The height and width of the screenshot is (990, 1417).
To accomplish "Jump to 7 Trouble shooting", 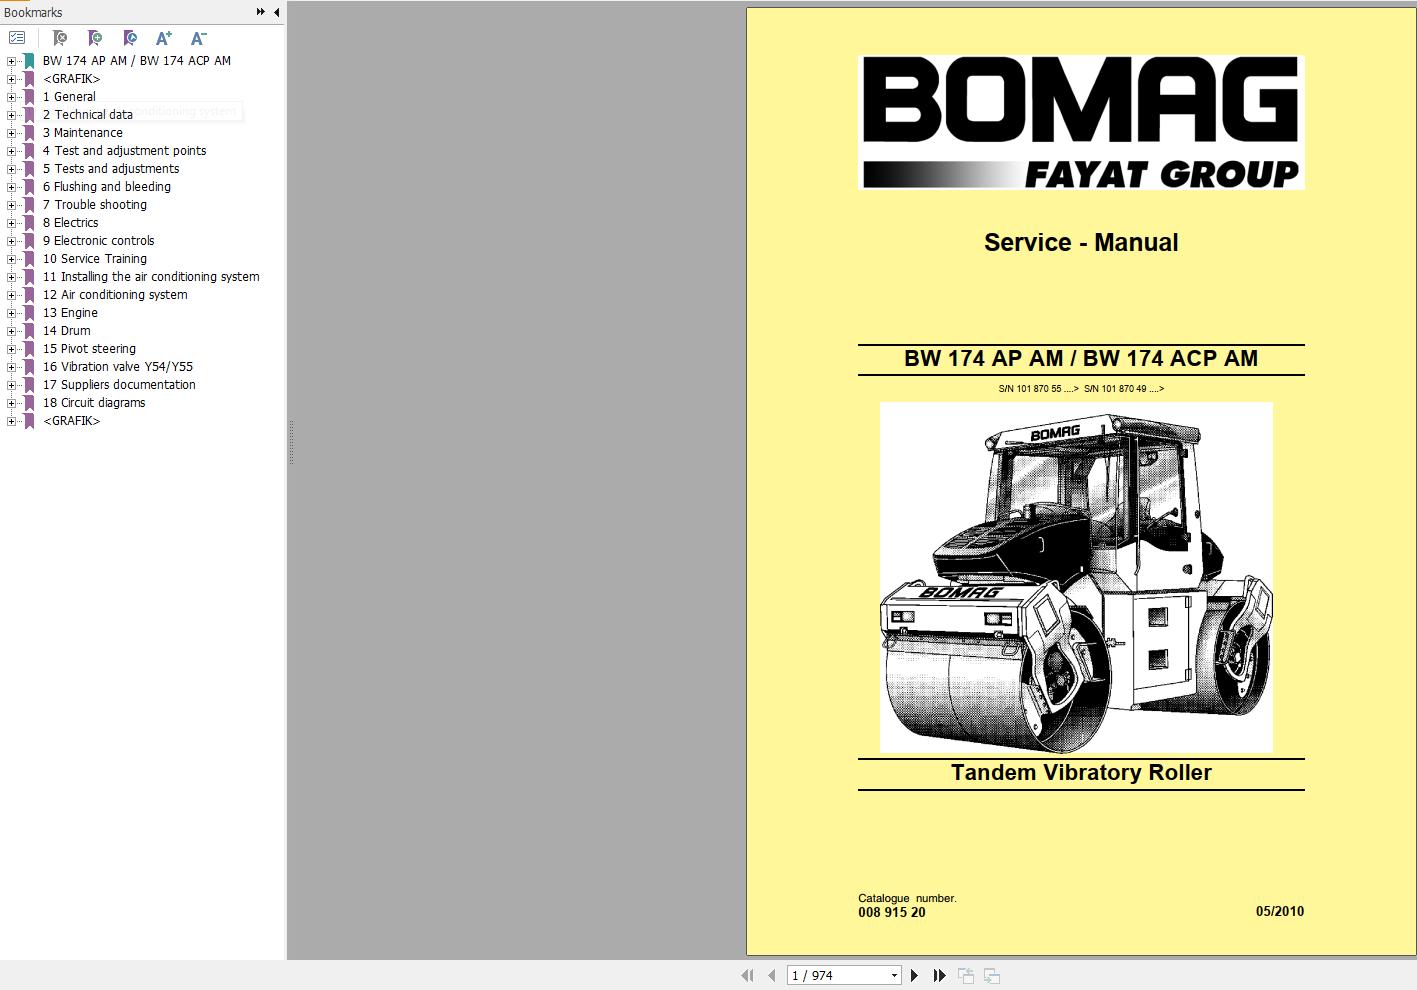I will click(95, 205).
